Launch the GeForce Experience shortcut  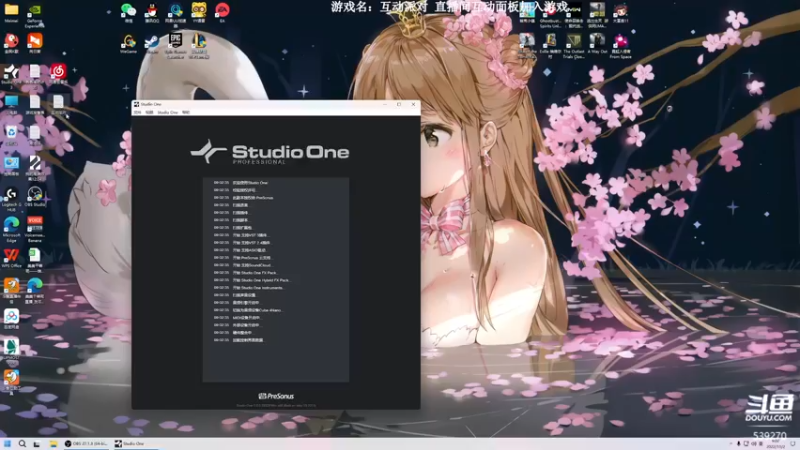point(35,15)
